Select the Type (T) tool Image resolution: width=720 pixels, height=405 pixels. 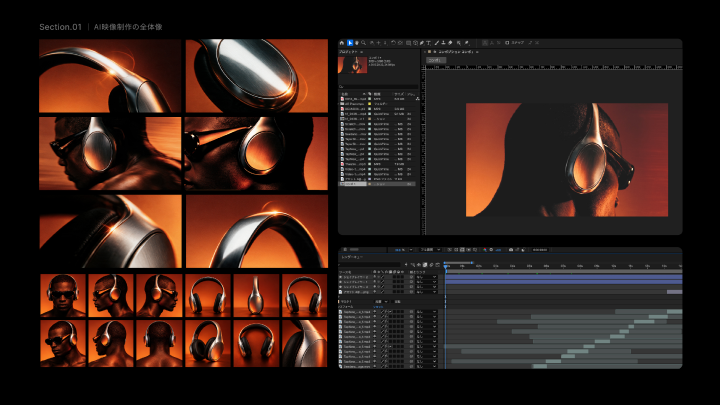point(428,43)
